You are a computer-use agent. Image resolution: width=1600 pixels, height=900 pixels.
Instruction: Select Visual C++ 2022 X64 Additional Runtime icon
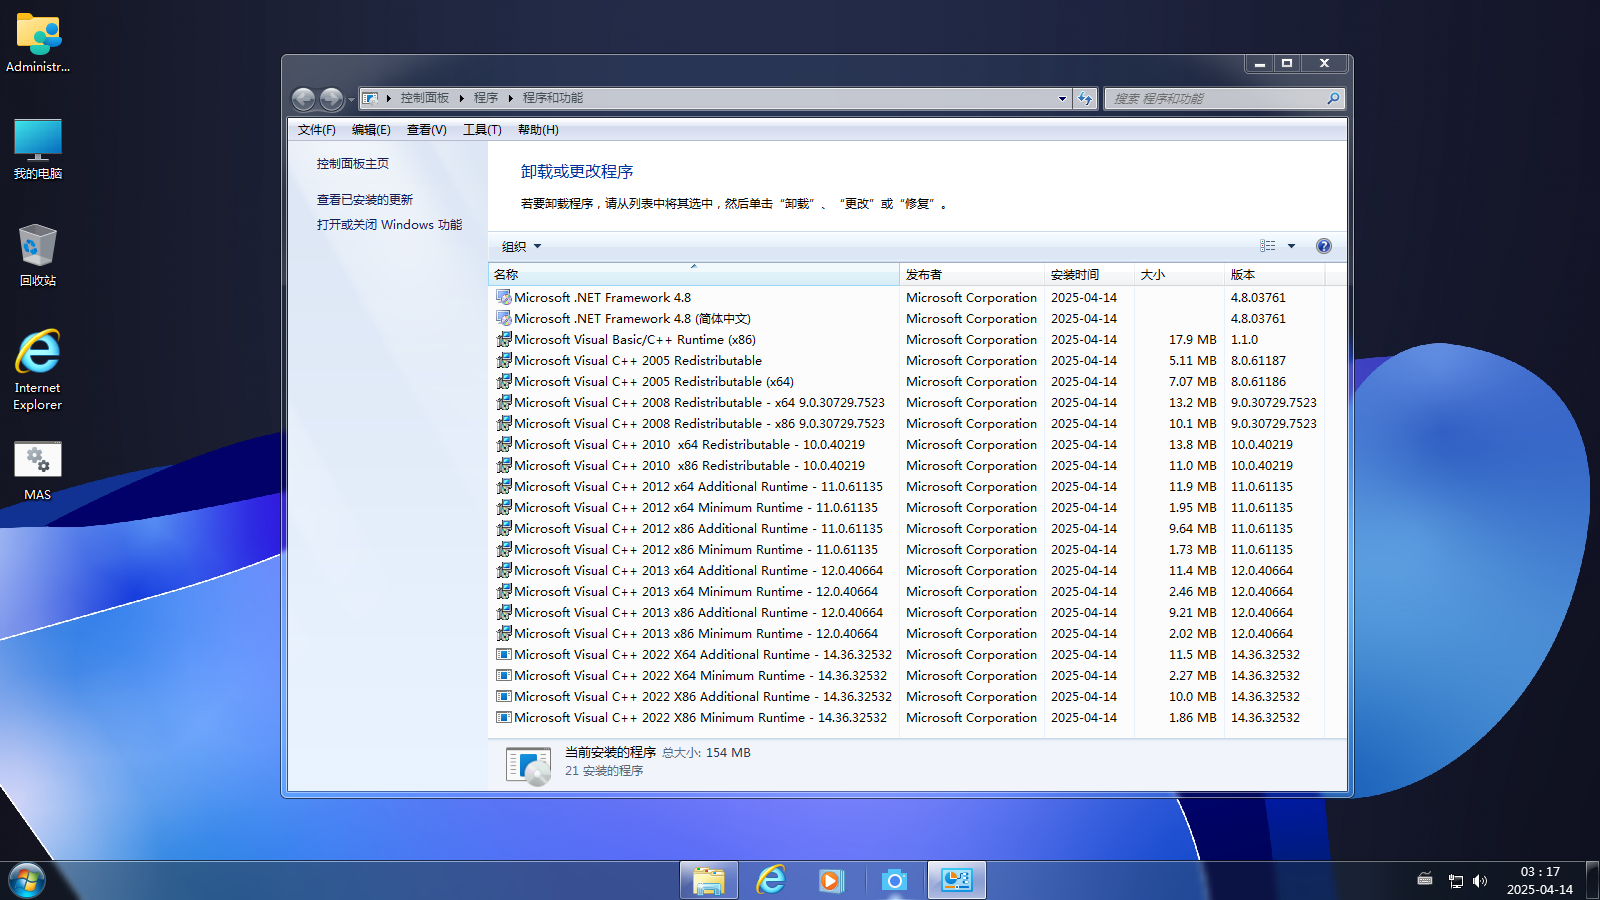coord(504,654)
